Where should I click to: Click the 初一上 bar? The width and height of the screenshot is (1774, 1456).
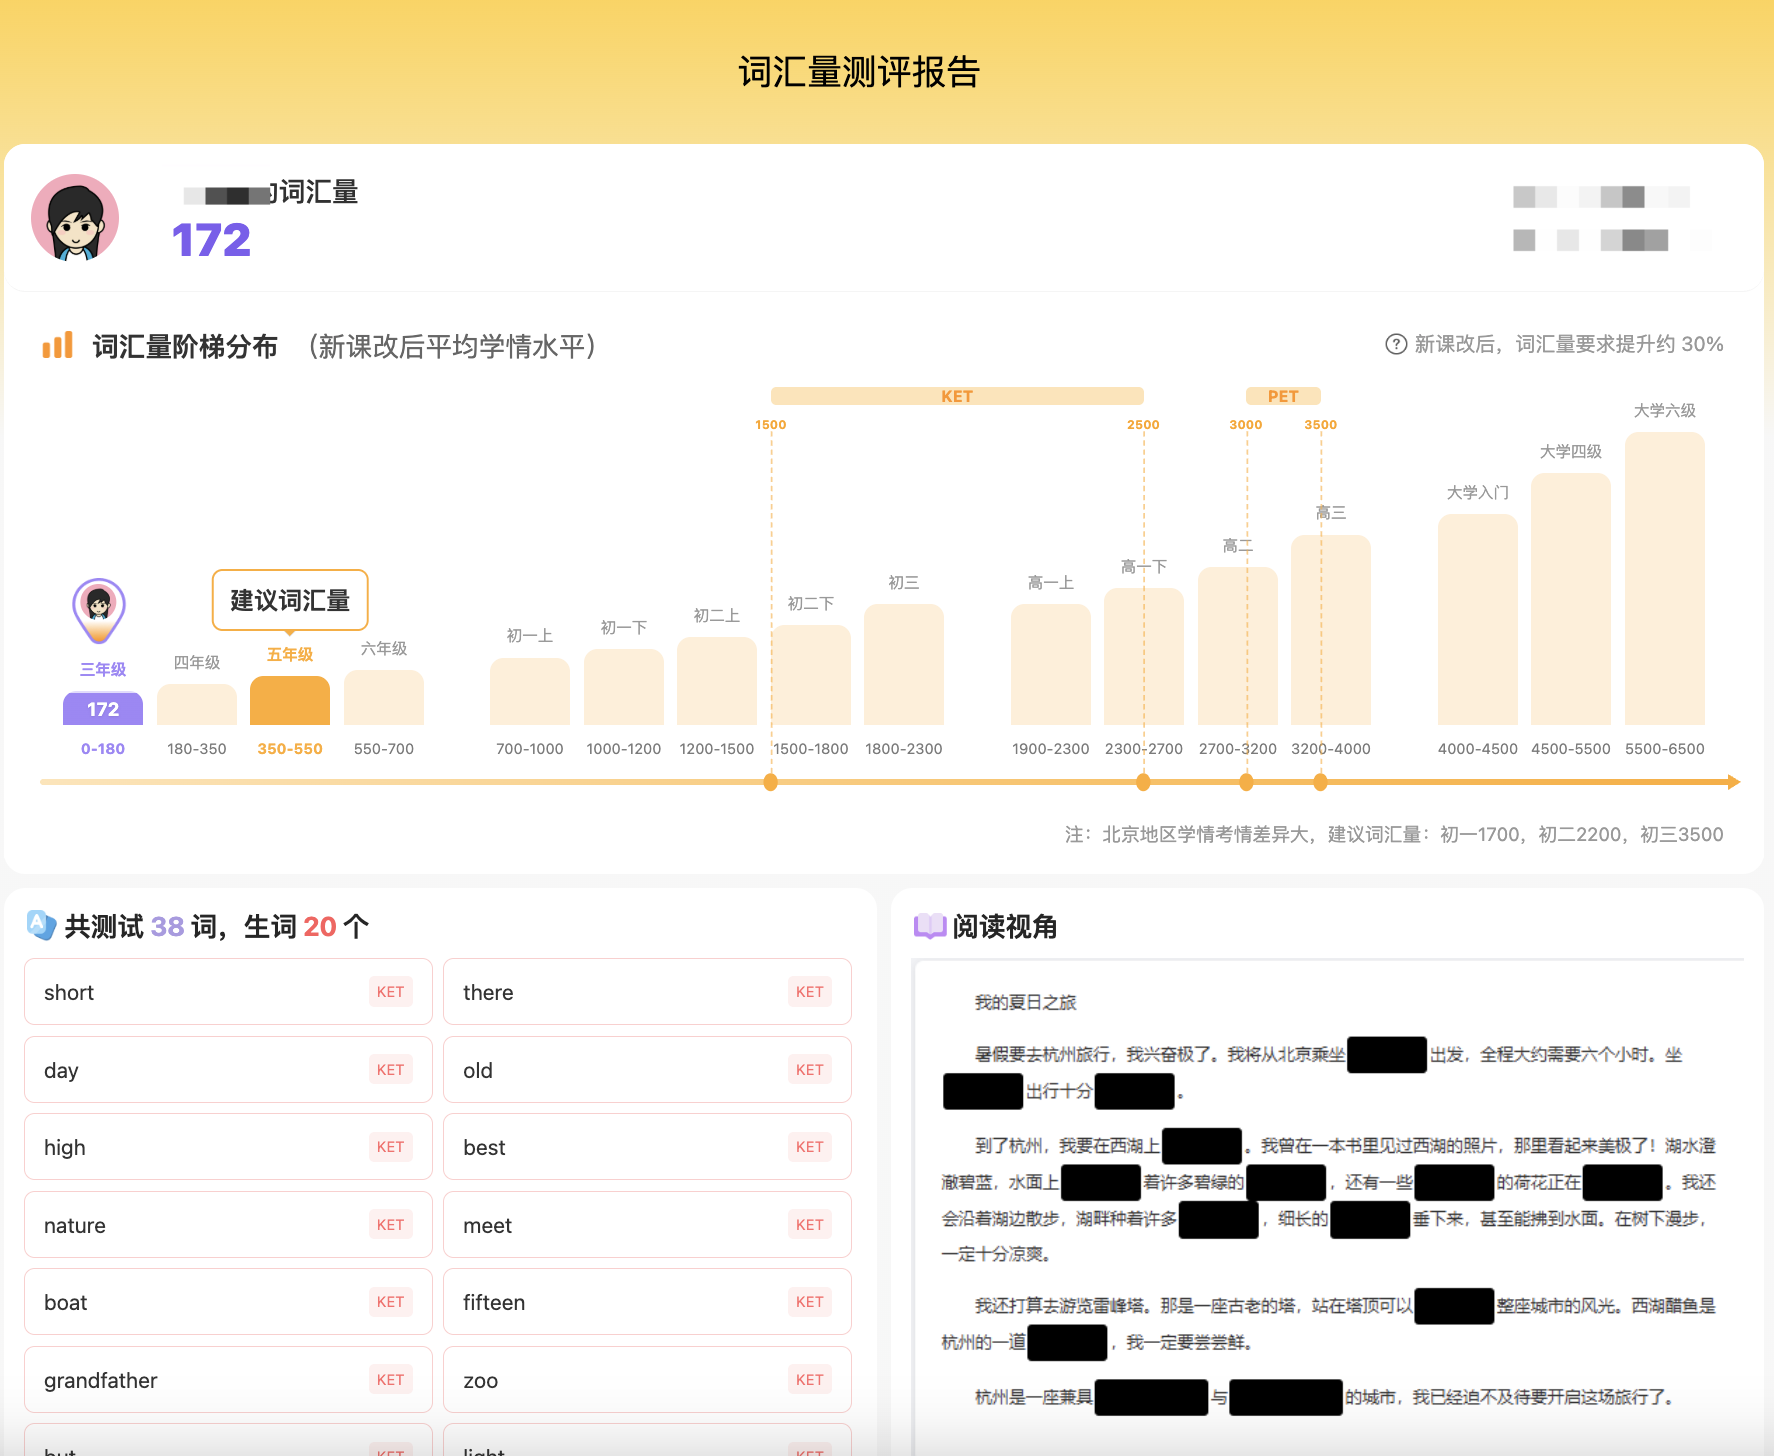pyautogui.click(x=530, y=691)
